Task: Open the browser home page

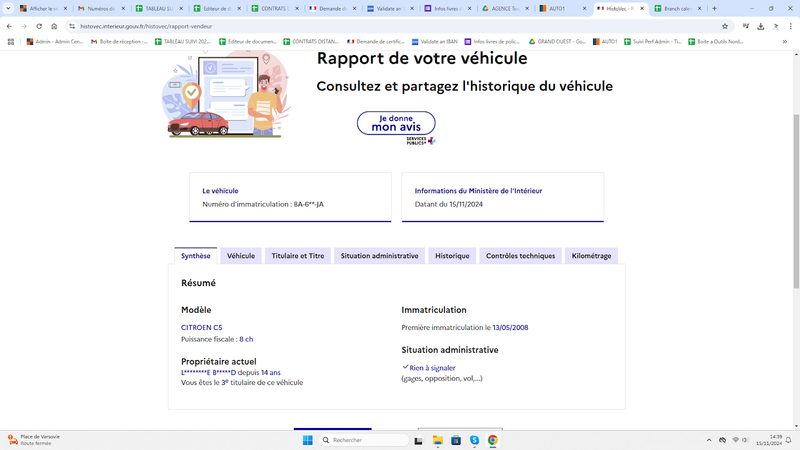Action: (54, 26)
